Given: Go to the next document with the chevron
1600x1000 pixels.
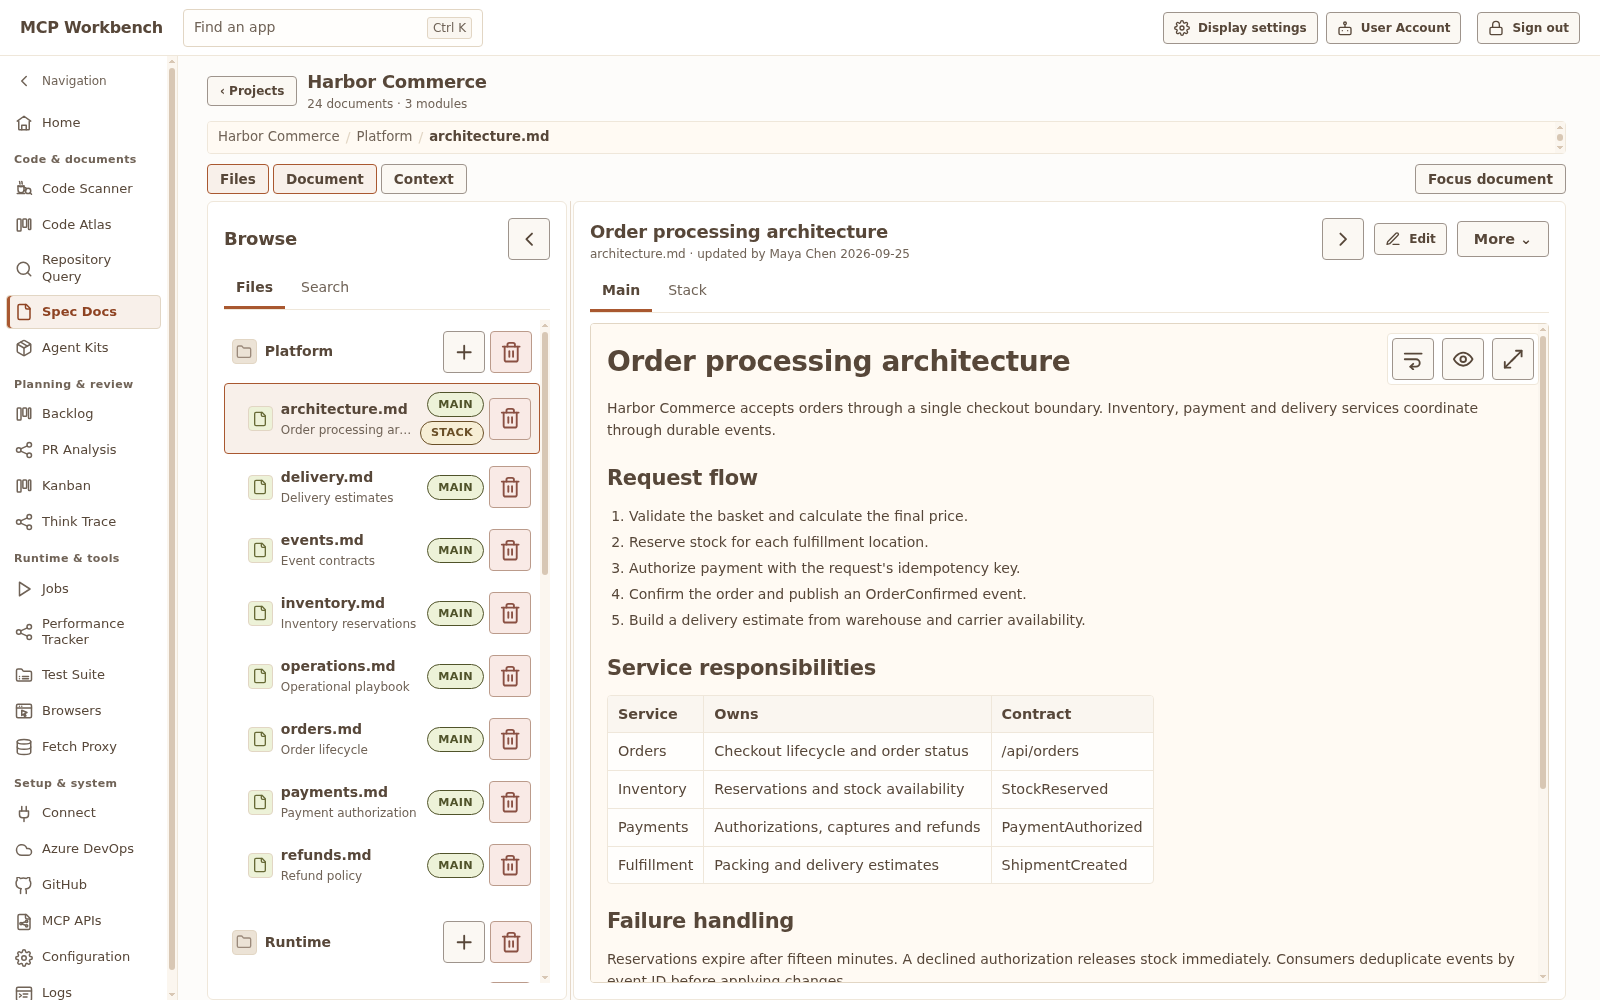Looking at the screenshot, I should click(x=1343, y=239).
